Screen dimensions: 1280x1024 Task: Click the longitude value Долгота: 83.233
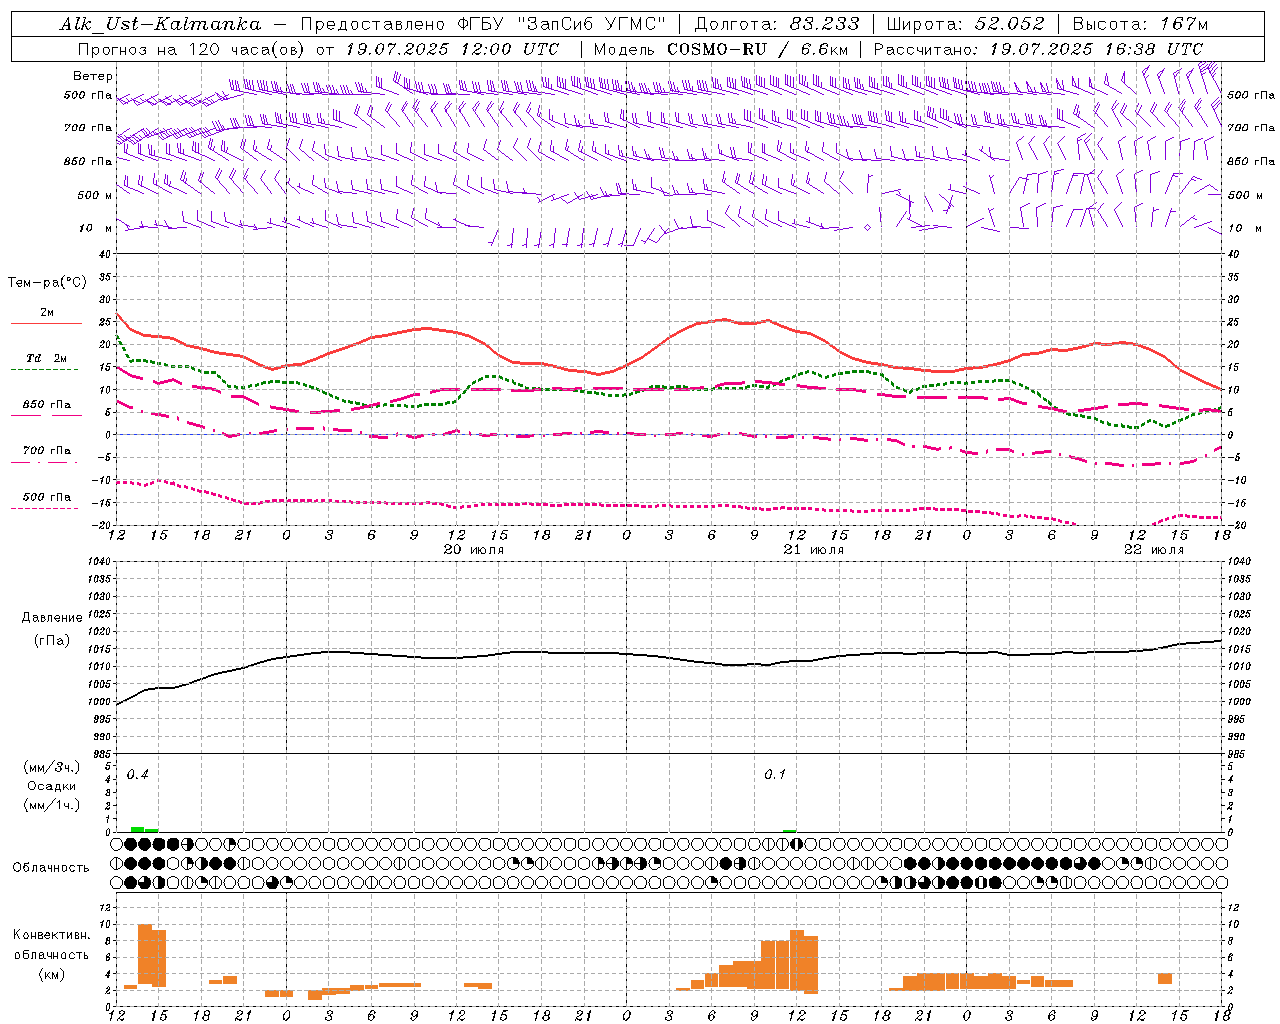coord(777,24)
